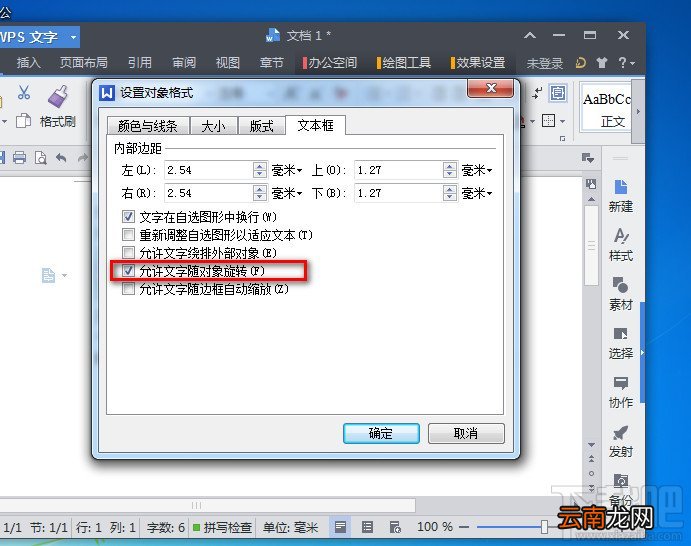Image resolution: width=691 pixels, height=546 pixels.
Task: Open the 审阅 ribbon tab
Action: click(x=184, y=63)
